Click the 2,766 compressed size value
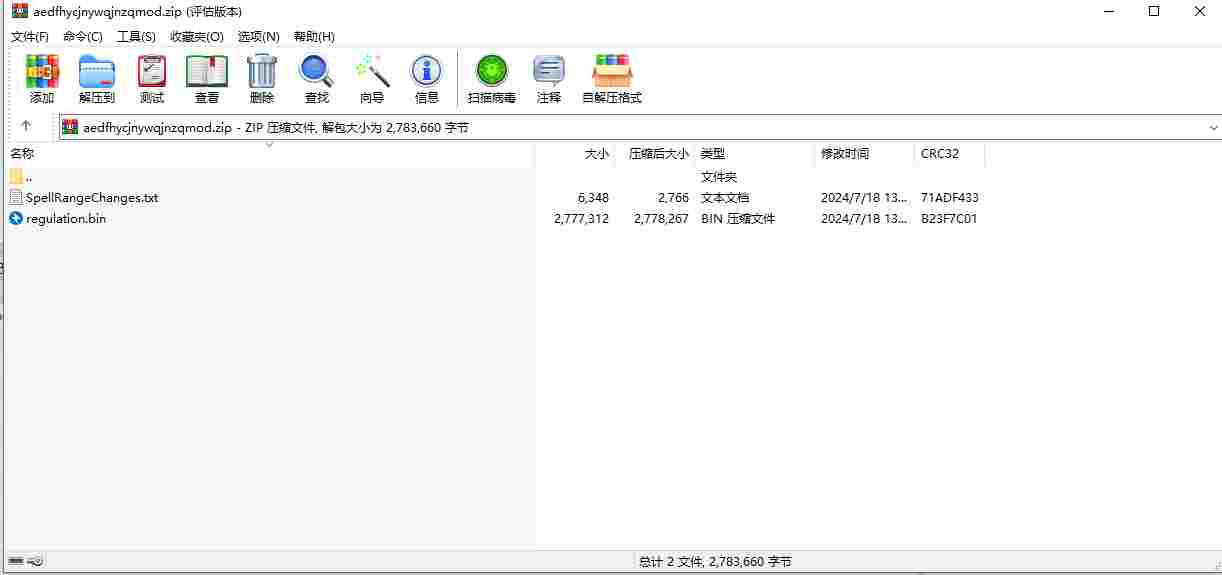The image size is (1222, 575). (x=673, y=198)
